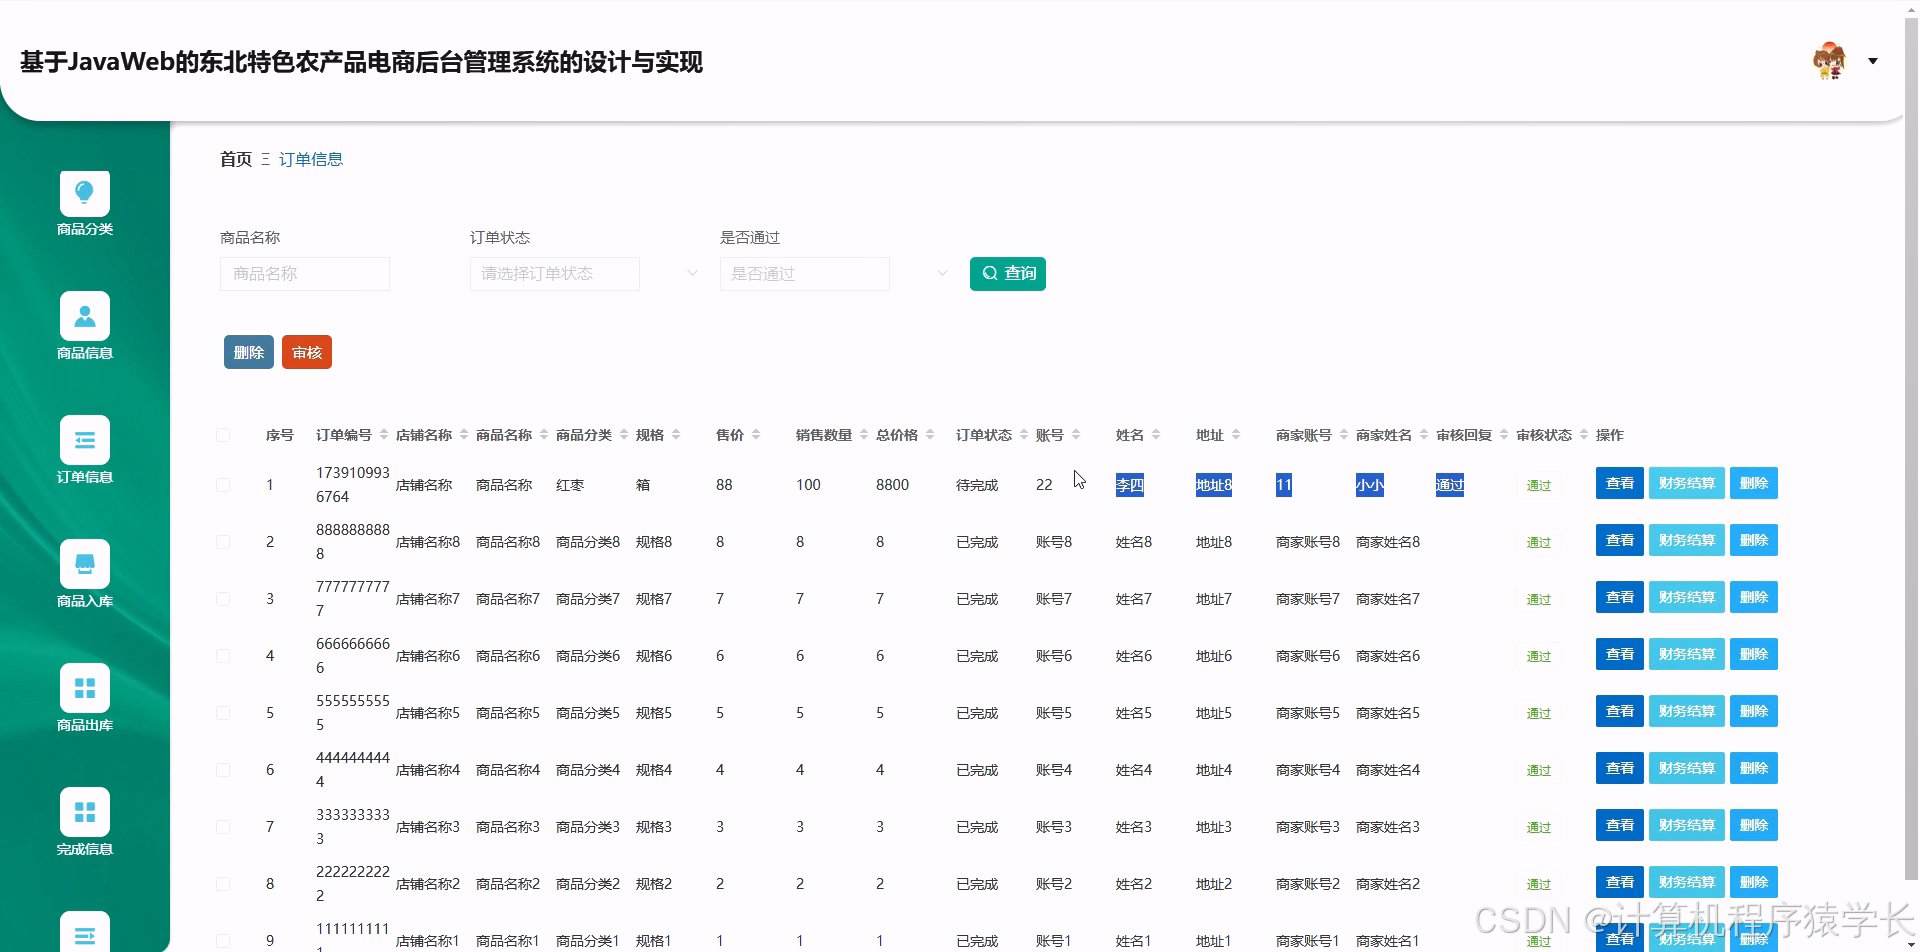Viewport: 1920px width, 952px height.
Task: Toggle select-all checkbox in table header
Action: tap(223, 435)
